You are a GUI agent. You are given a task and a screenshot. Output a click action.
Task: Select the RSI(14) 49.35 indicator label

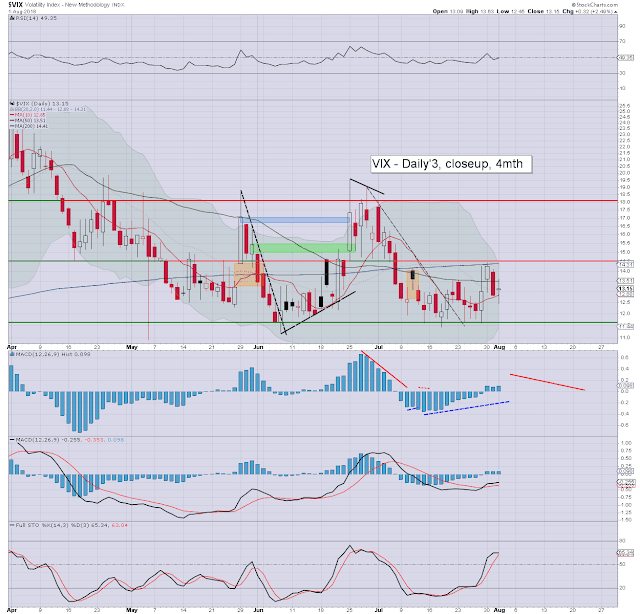tap(36, 18)
